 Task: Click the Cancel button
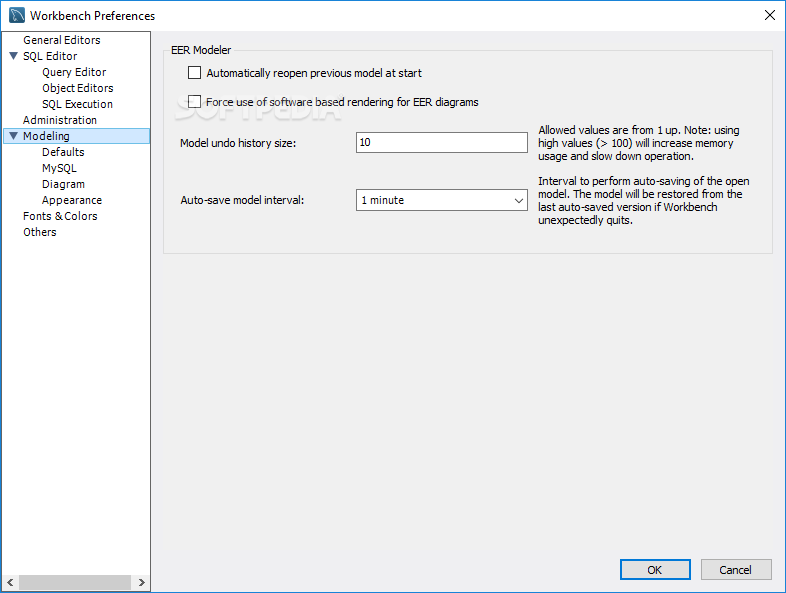(x=736, y=570)
